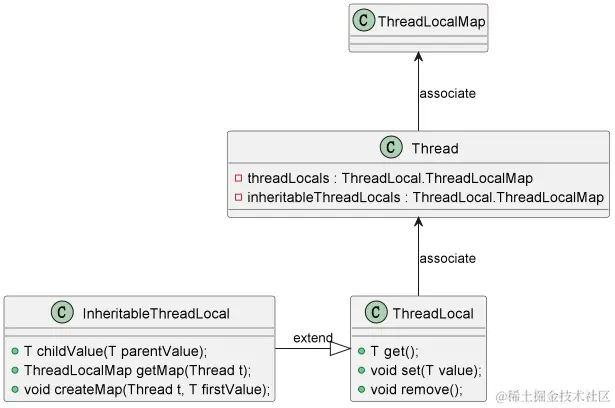
Task: Click the lower associate arrow label
Action: tap(448, 259)
